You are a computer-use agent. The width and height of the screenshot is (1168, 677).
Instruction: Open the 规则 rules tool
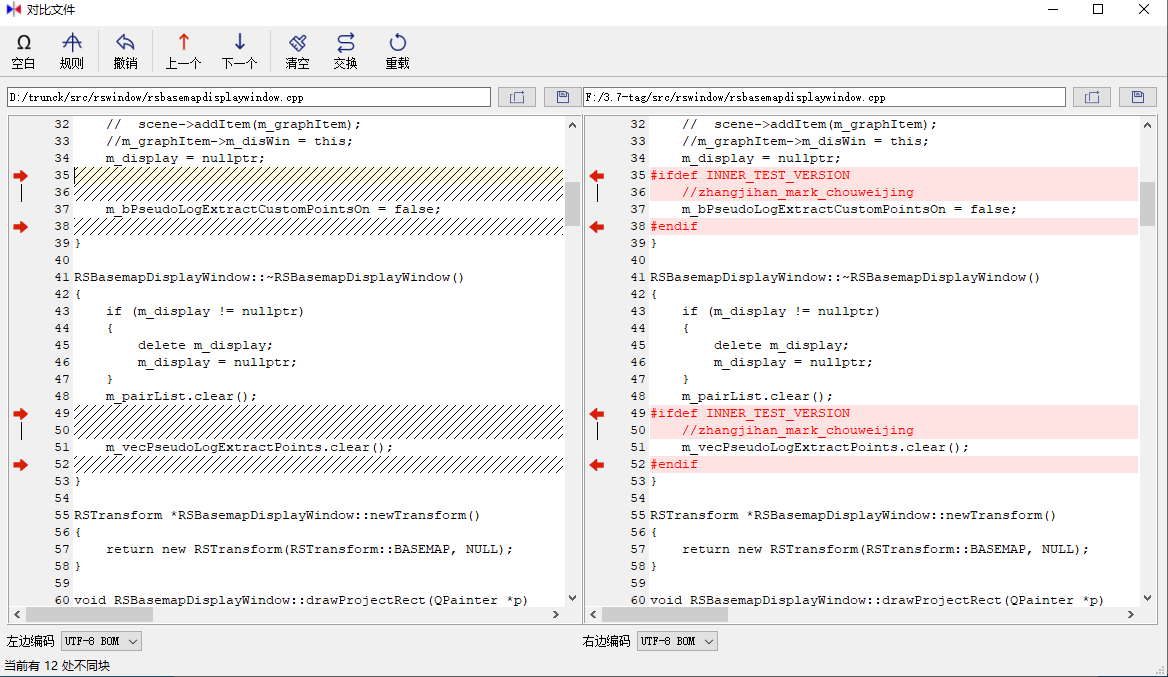72,51
